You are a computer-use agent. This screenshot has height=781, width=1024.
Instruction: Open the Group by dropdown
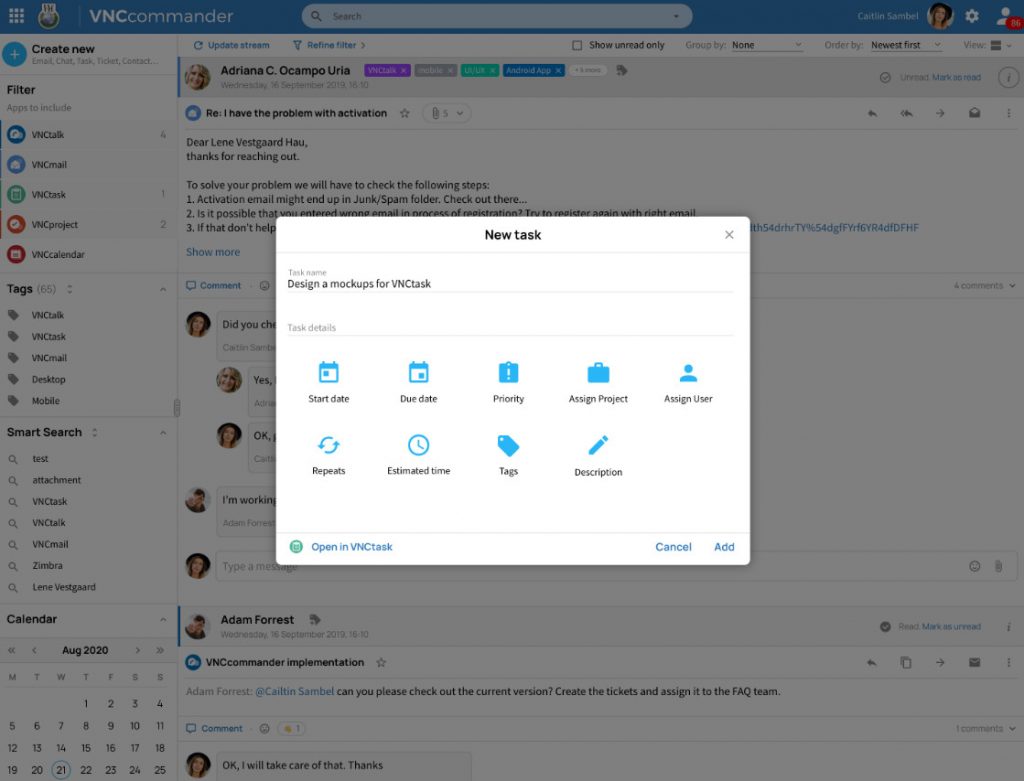click(x=767, y=45)
